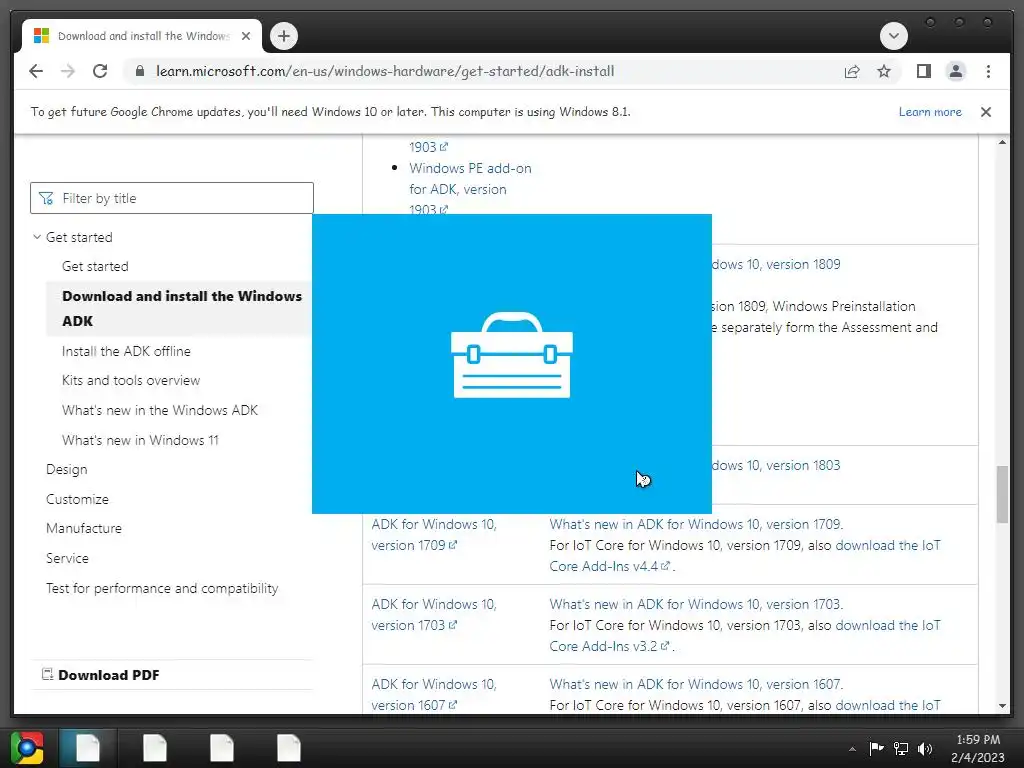Open Action Center flag icon
The height and width of the screenshot is (768, 1024).
point(876,748)
